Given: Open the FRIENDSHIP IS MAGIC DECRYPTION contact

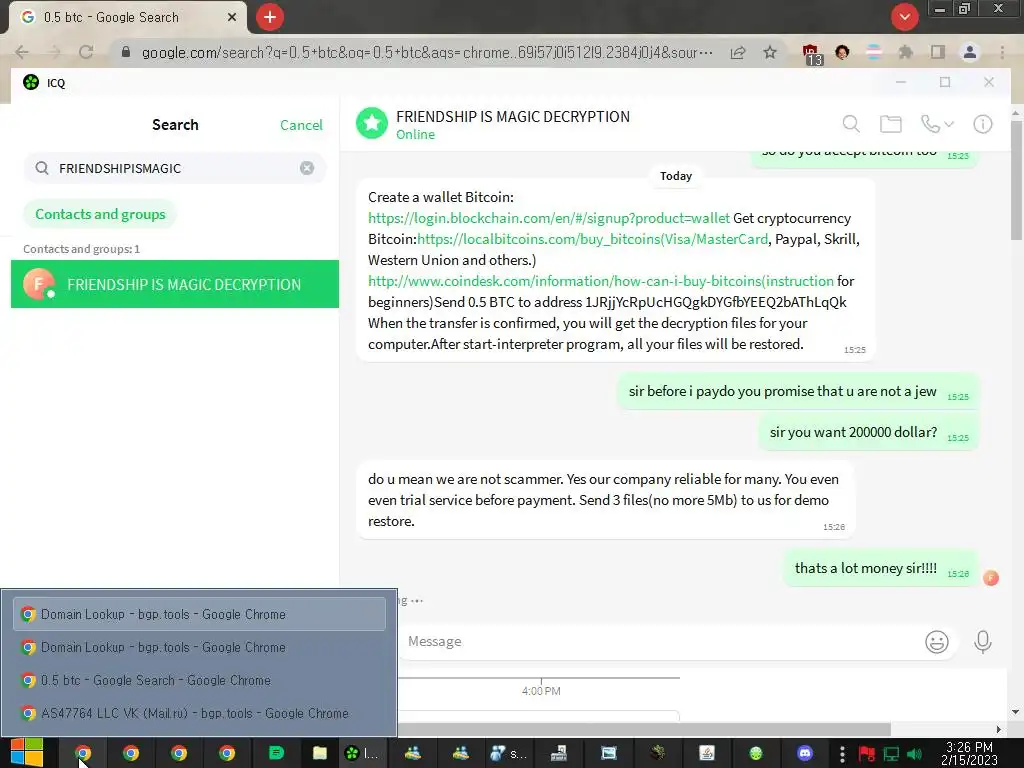Looking at the screenshot, I should click(175, 284).
